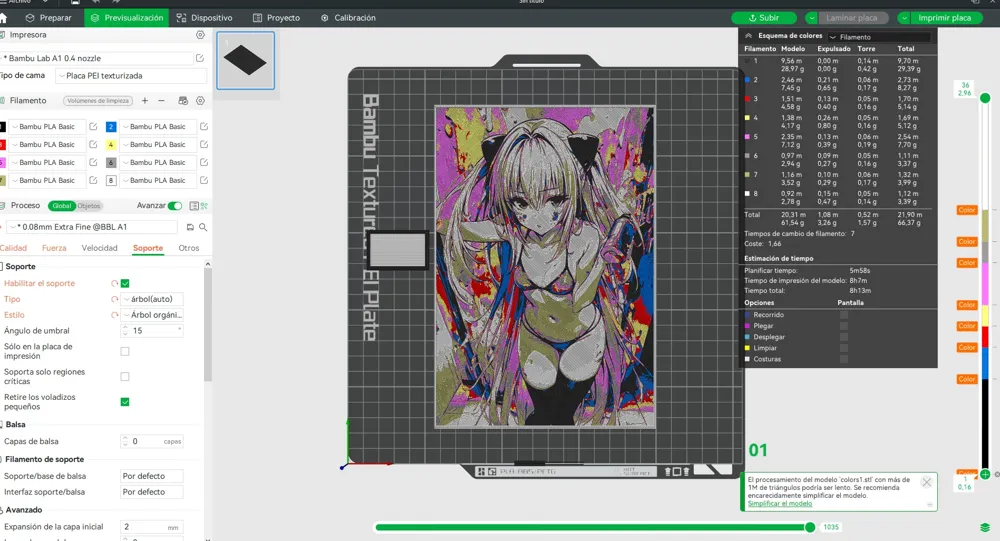This screenshot has height=541, width=1000.
Task: Open the Esquema de colores Filamento dropdown
Action: [x=879, y=37]
